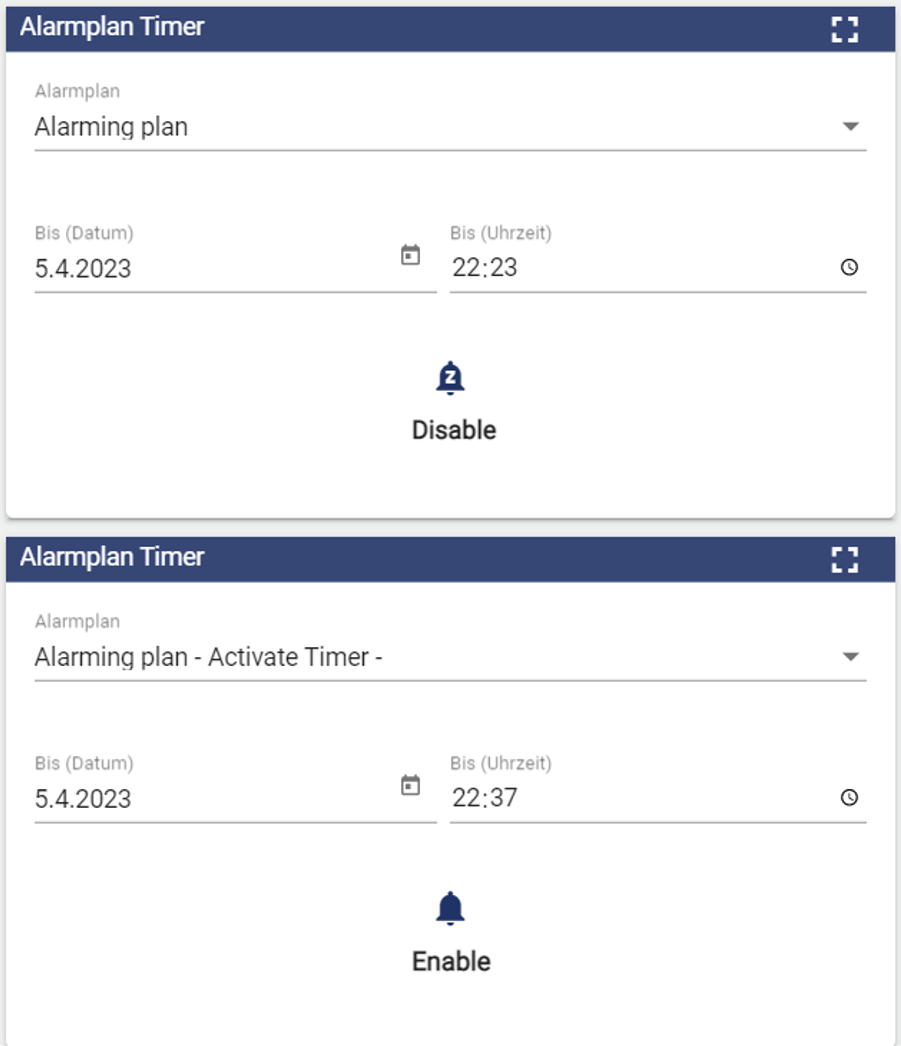Click the bell icon above Enable

(x=451, y=909)
